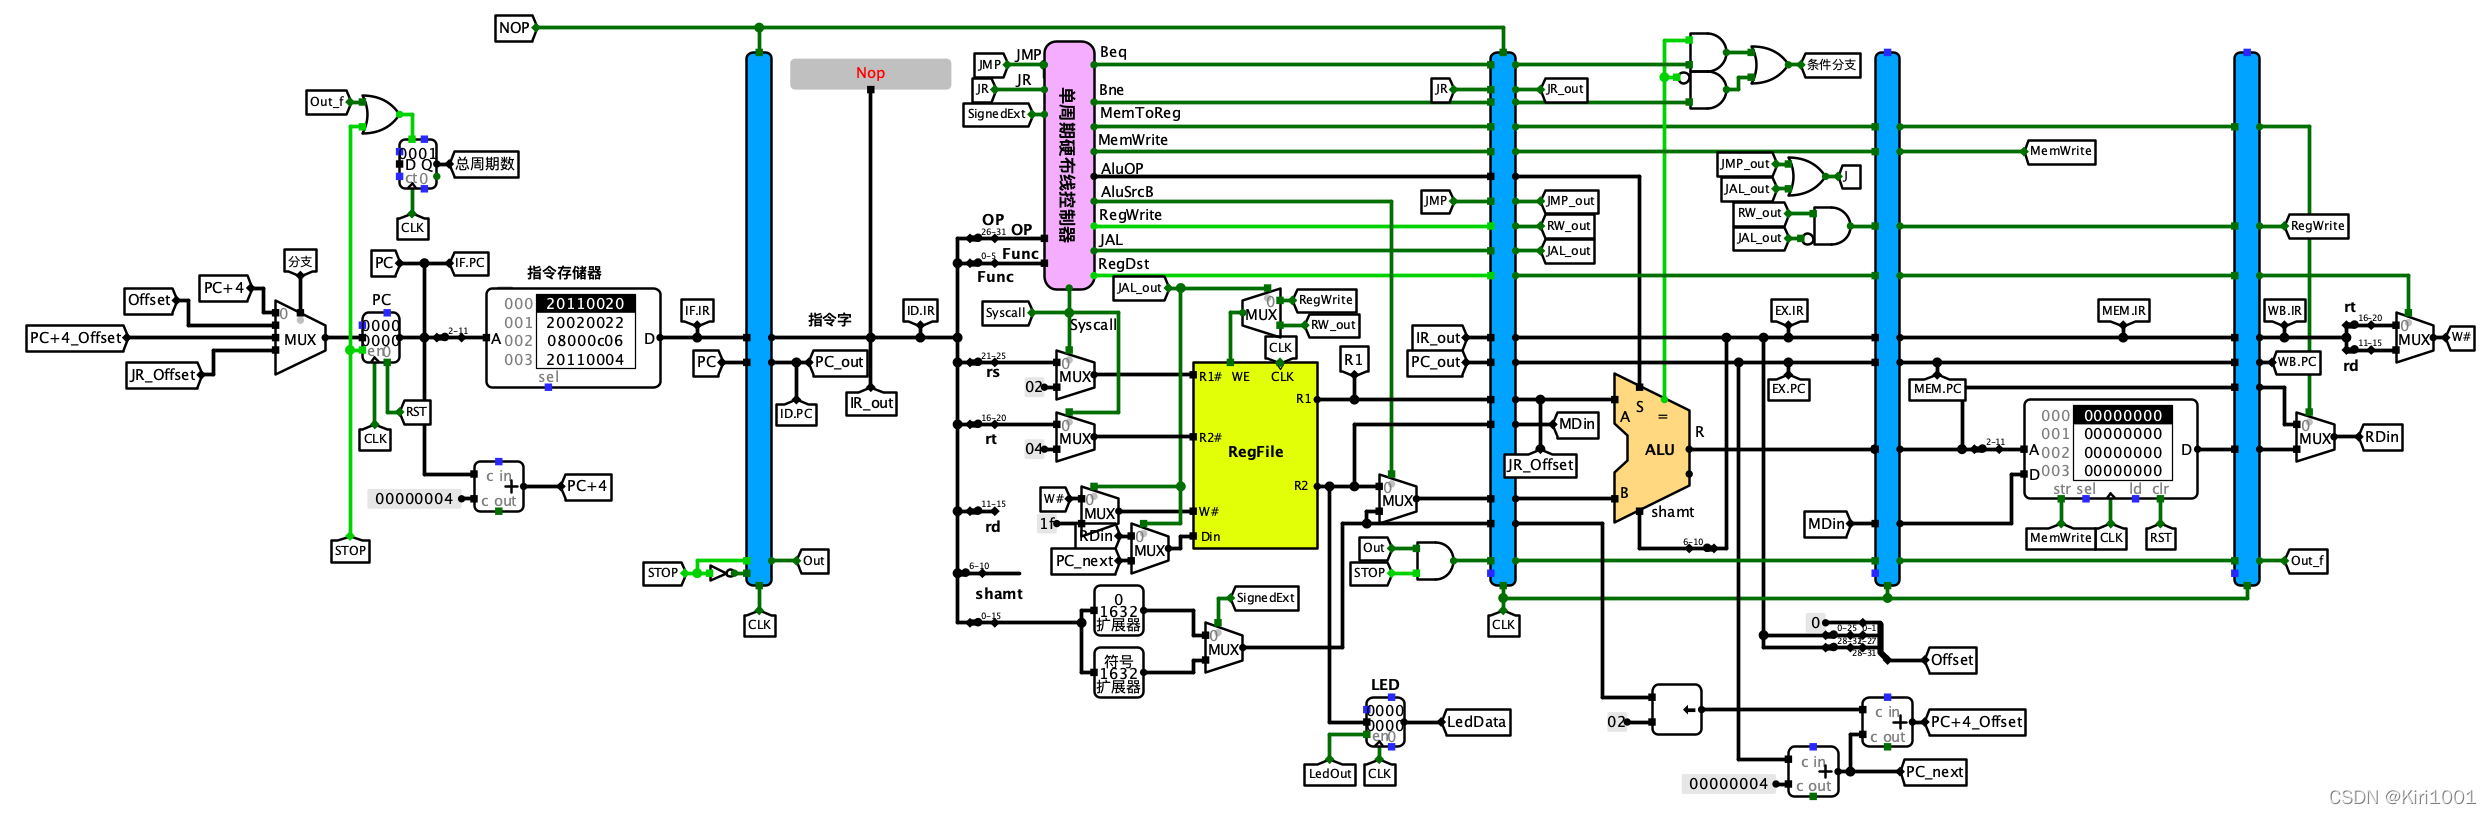
Task: Select the PC+4_Offset input tunnel of PC MUX
Action: click(77, 338)
